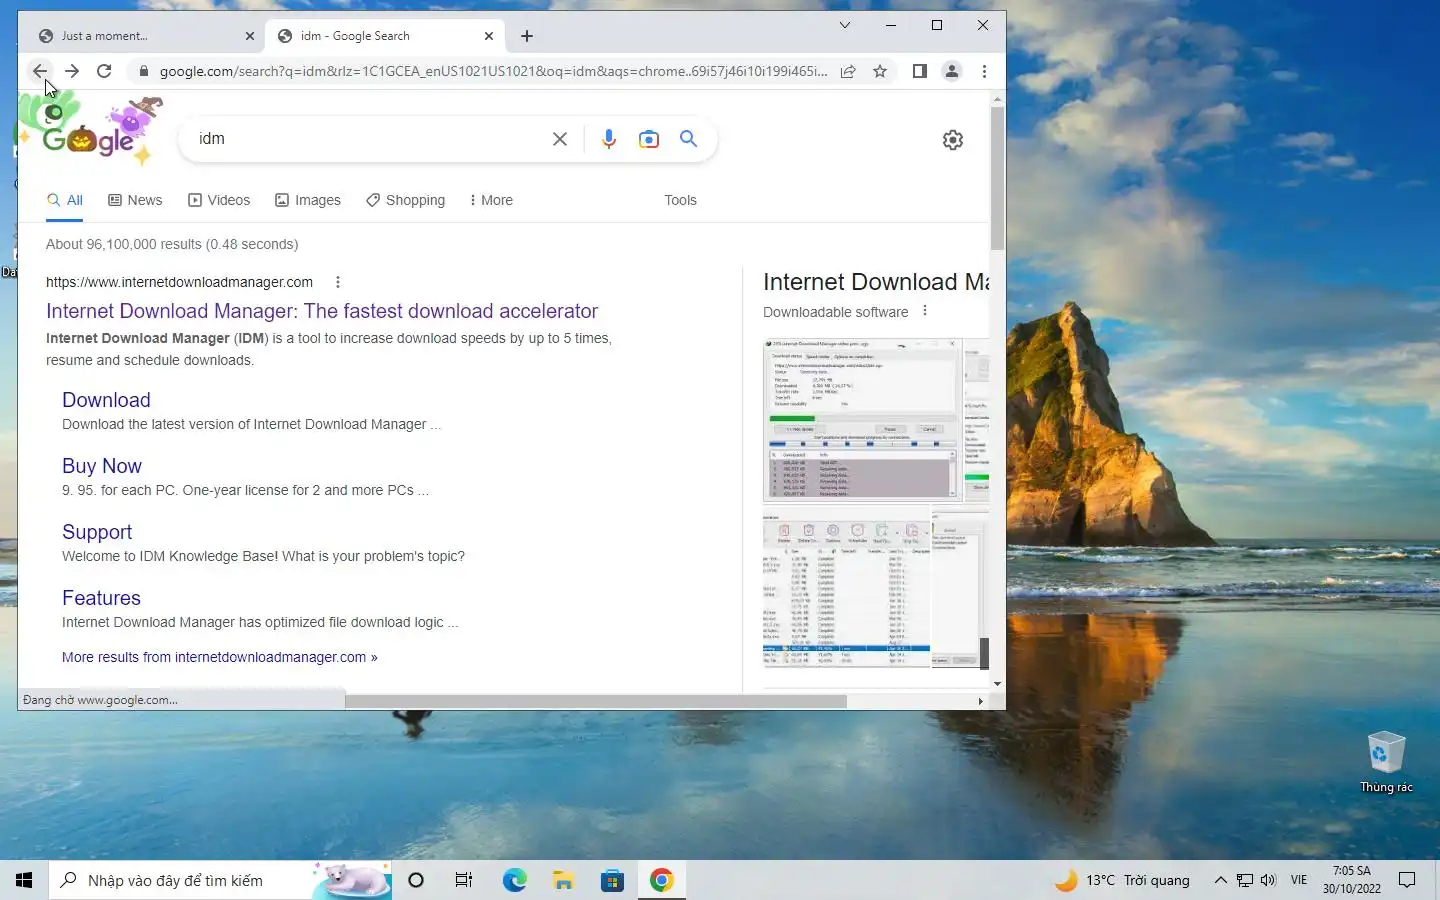
Task: Open more options beside 'Downloadable software'
Action: tap(925, 311)
